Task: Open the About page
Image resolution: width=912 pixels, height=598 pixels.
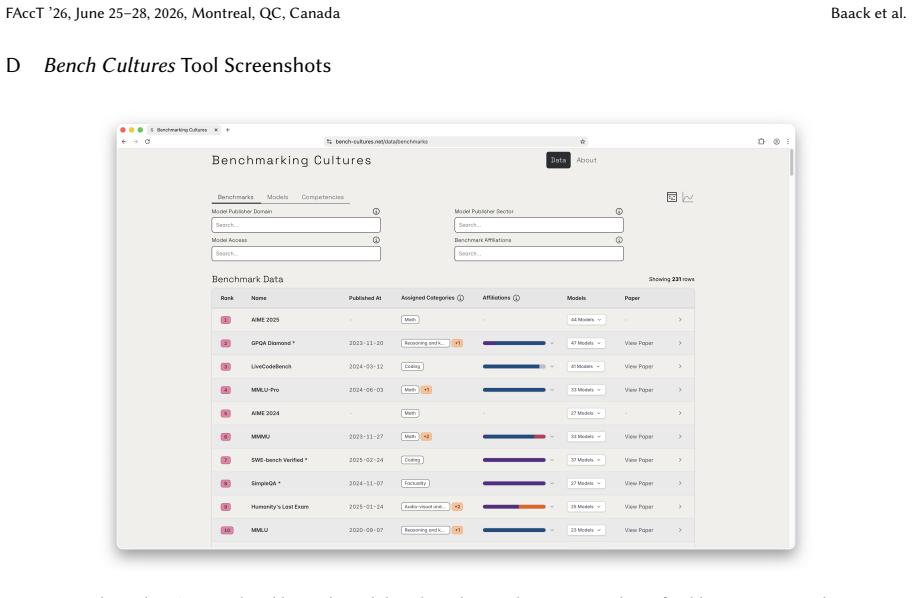Action: coord(587,160)
